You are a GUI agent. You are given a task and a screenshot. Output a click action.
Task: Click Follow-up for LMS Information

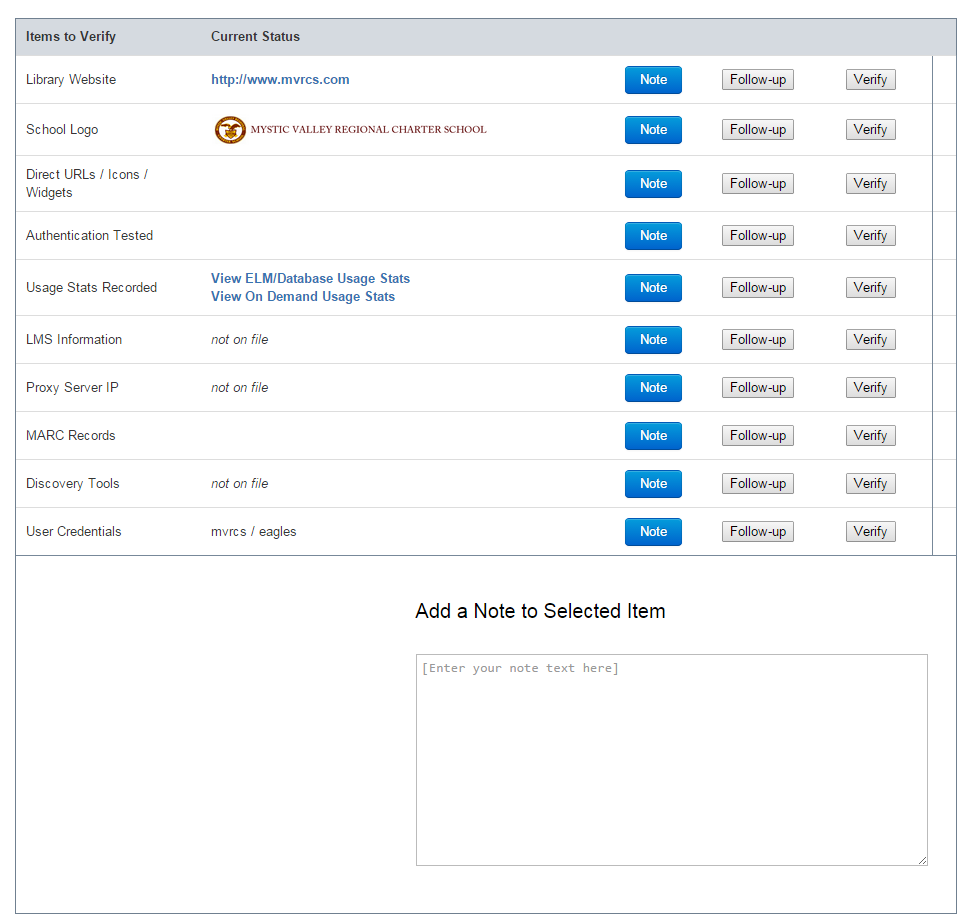click(x=757, y=340)
